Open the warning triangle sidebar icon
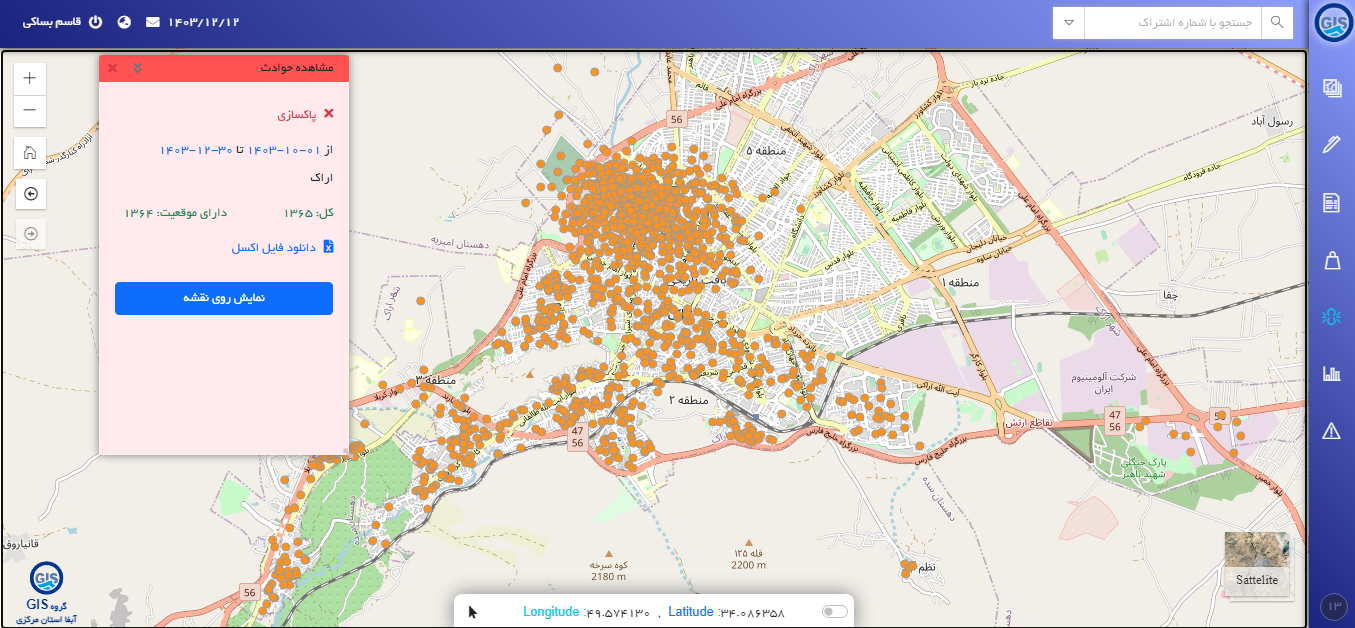Image resolution: width=1355 pixels, height=628 pixels. [1331, 431]
